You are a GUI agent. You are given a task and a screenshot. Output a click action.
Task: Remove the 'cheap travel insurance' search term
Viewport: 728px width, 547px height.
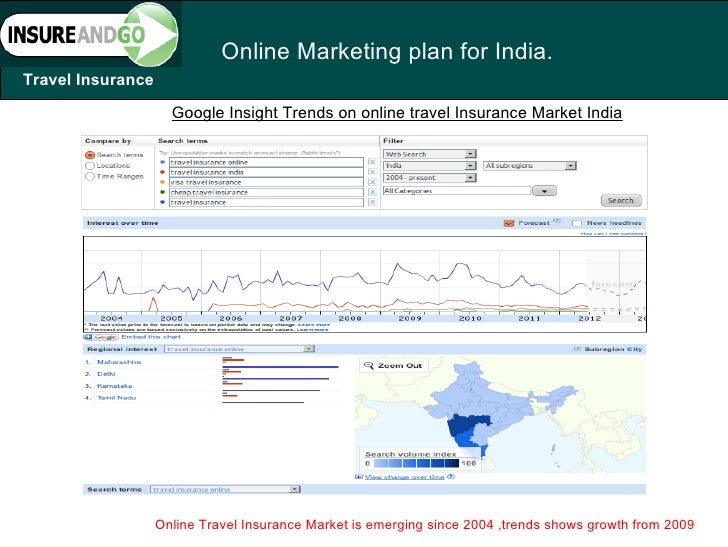(x=372, y=192)
